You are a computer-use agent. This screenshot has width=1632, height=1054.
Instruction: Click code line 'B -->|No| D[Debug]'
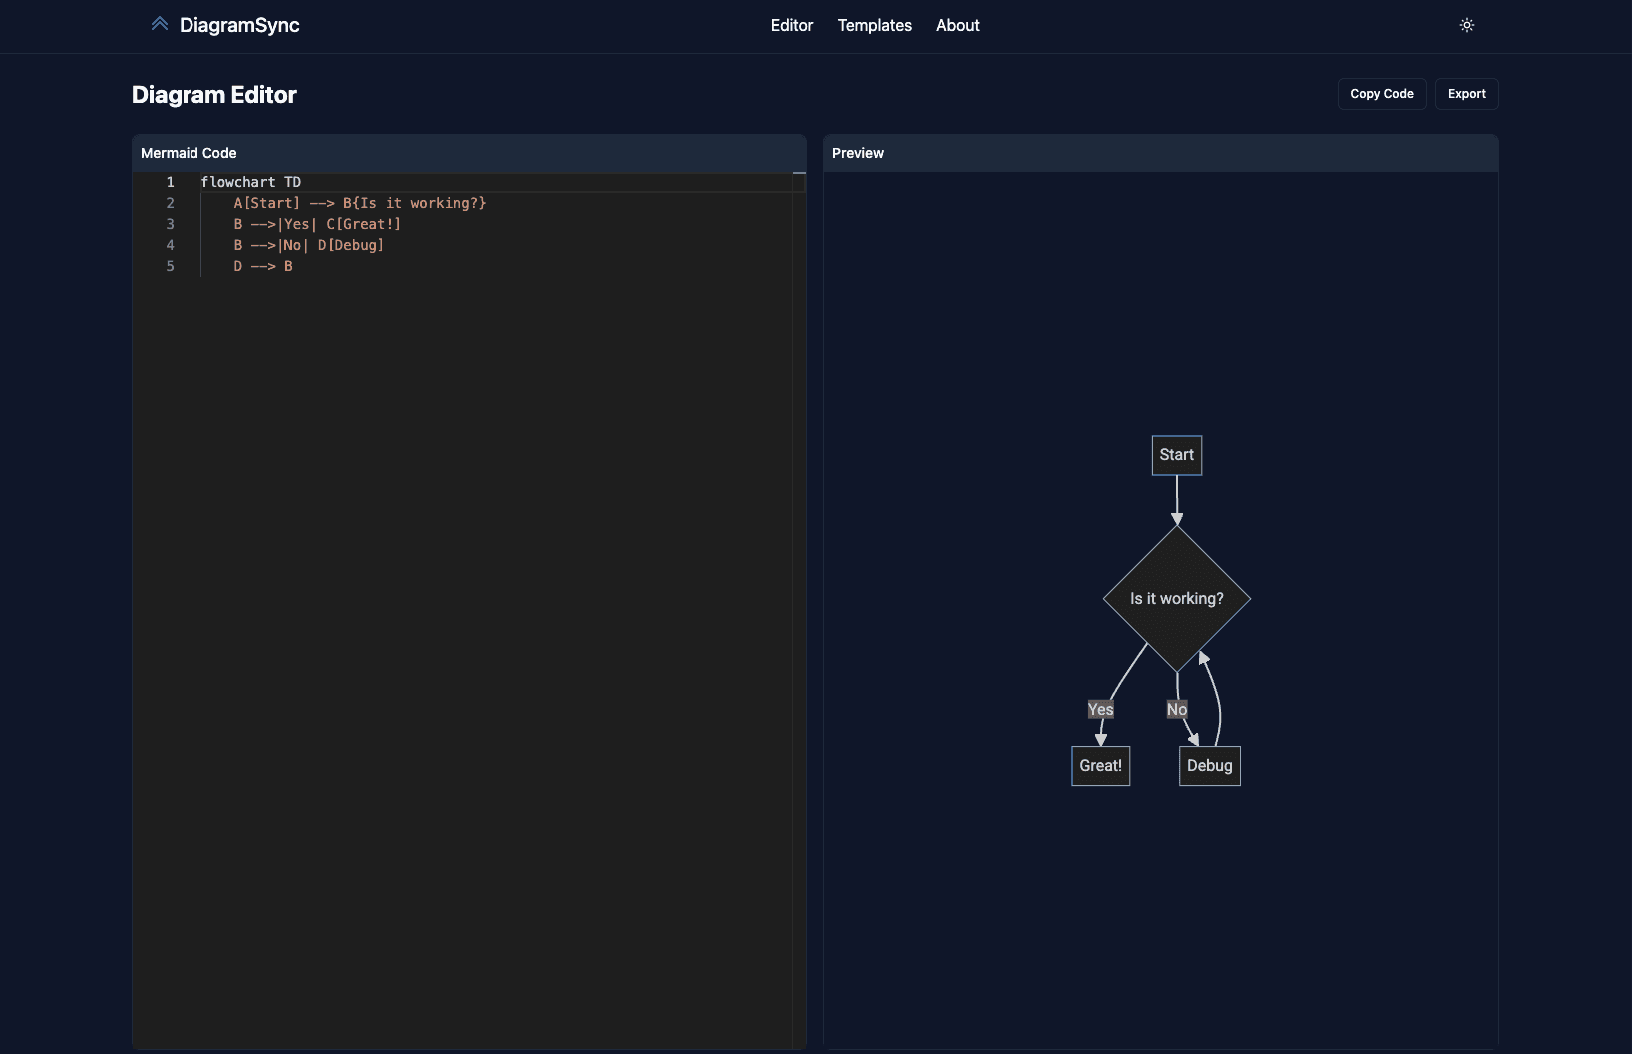pos(309,245)
